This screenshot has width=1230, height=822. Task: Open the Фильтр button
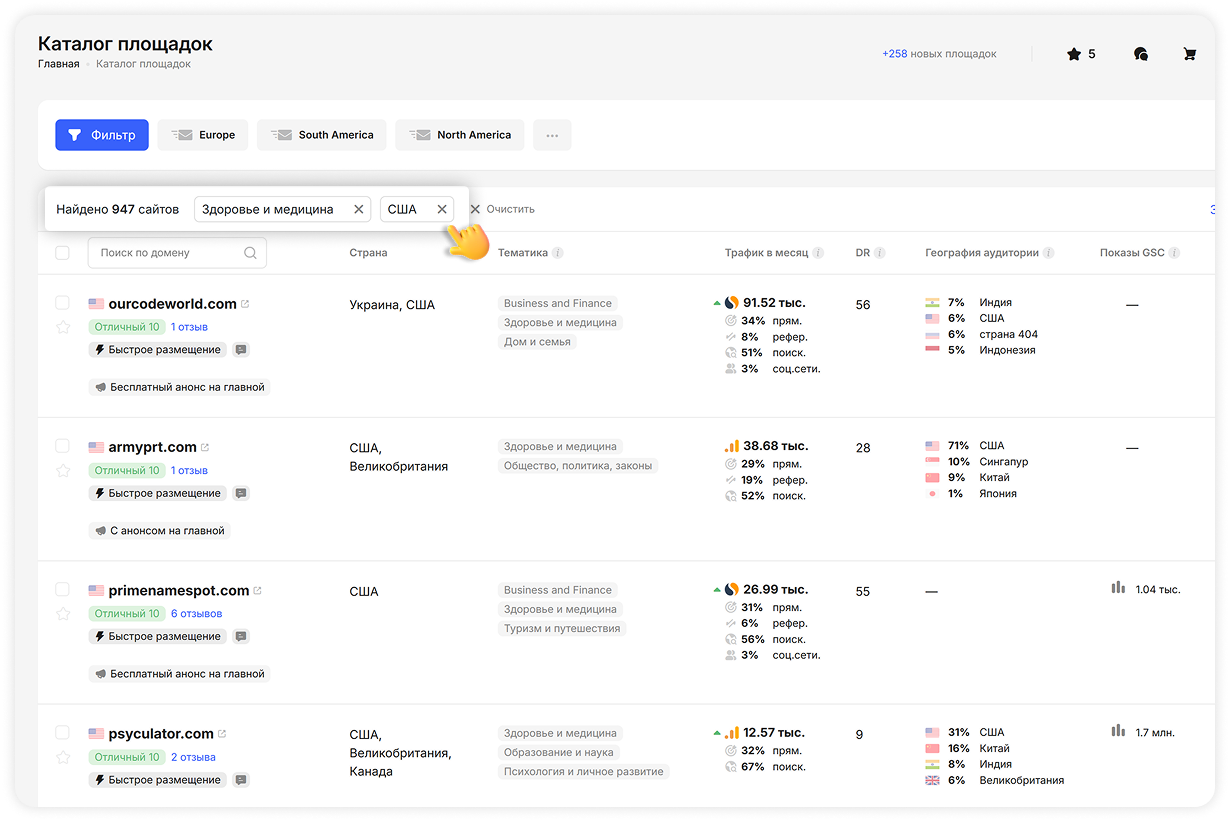click(102, 135)
